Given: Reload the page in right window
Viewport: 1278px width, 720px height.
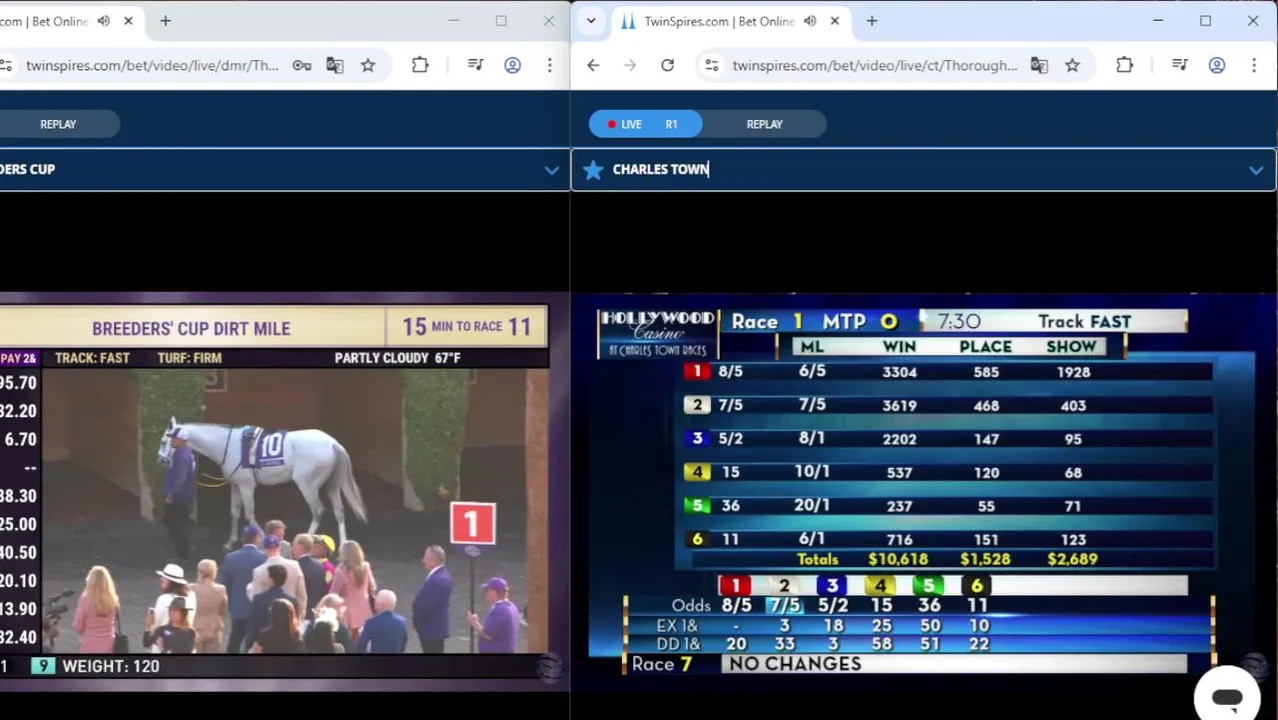Looking at the screenshot, I should point(667,65).
